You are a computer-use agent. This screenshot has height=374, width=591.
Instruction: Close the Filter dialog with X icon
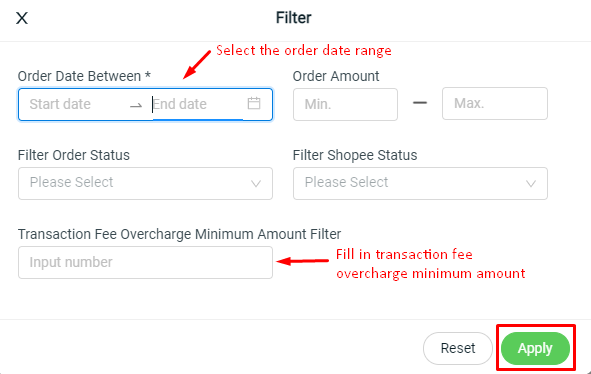click(x=22, y=18)
